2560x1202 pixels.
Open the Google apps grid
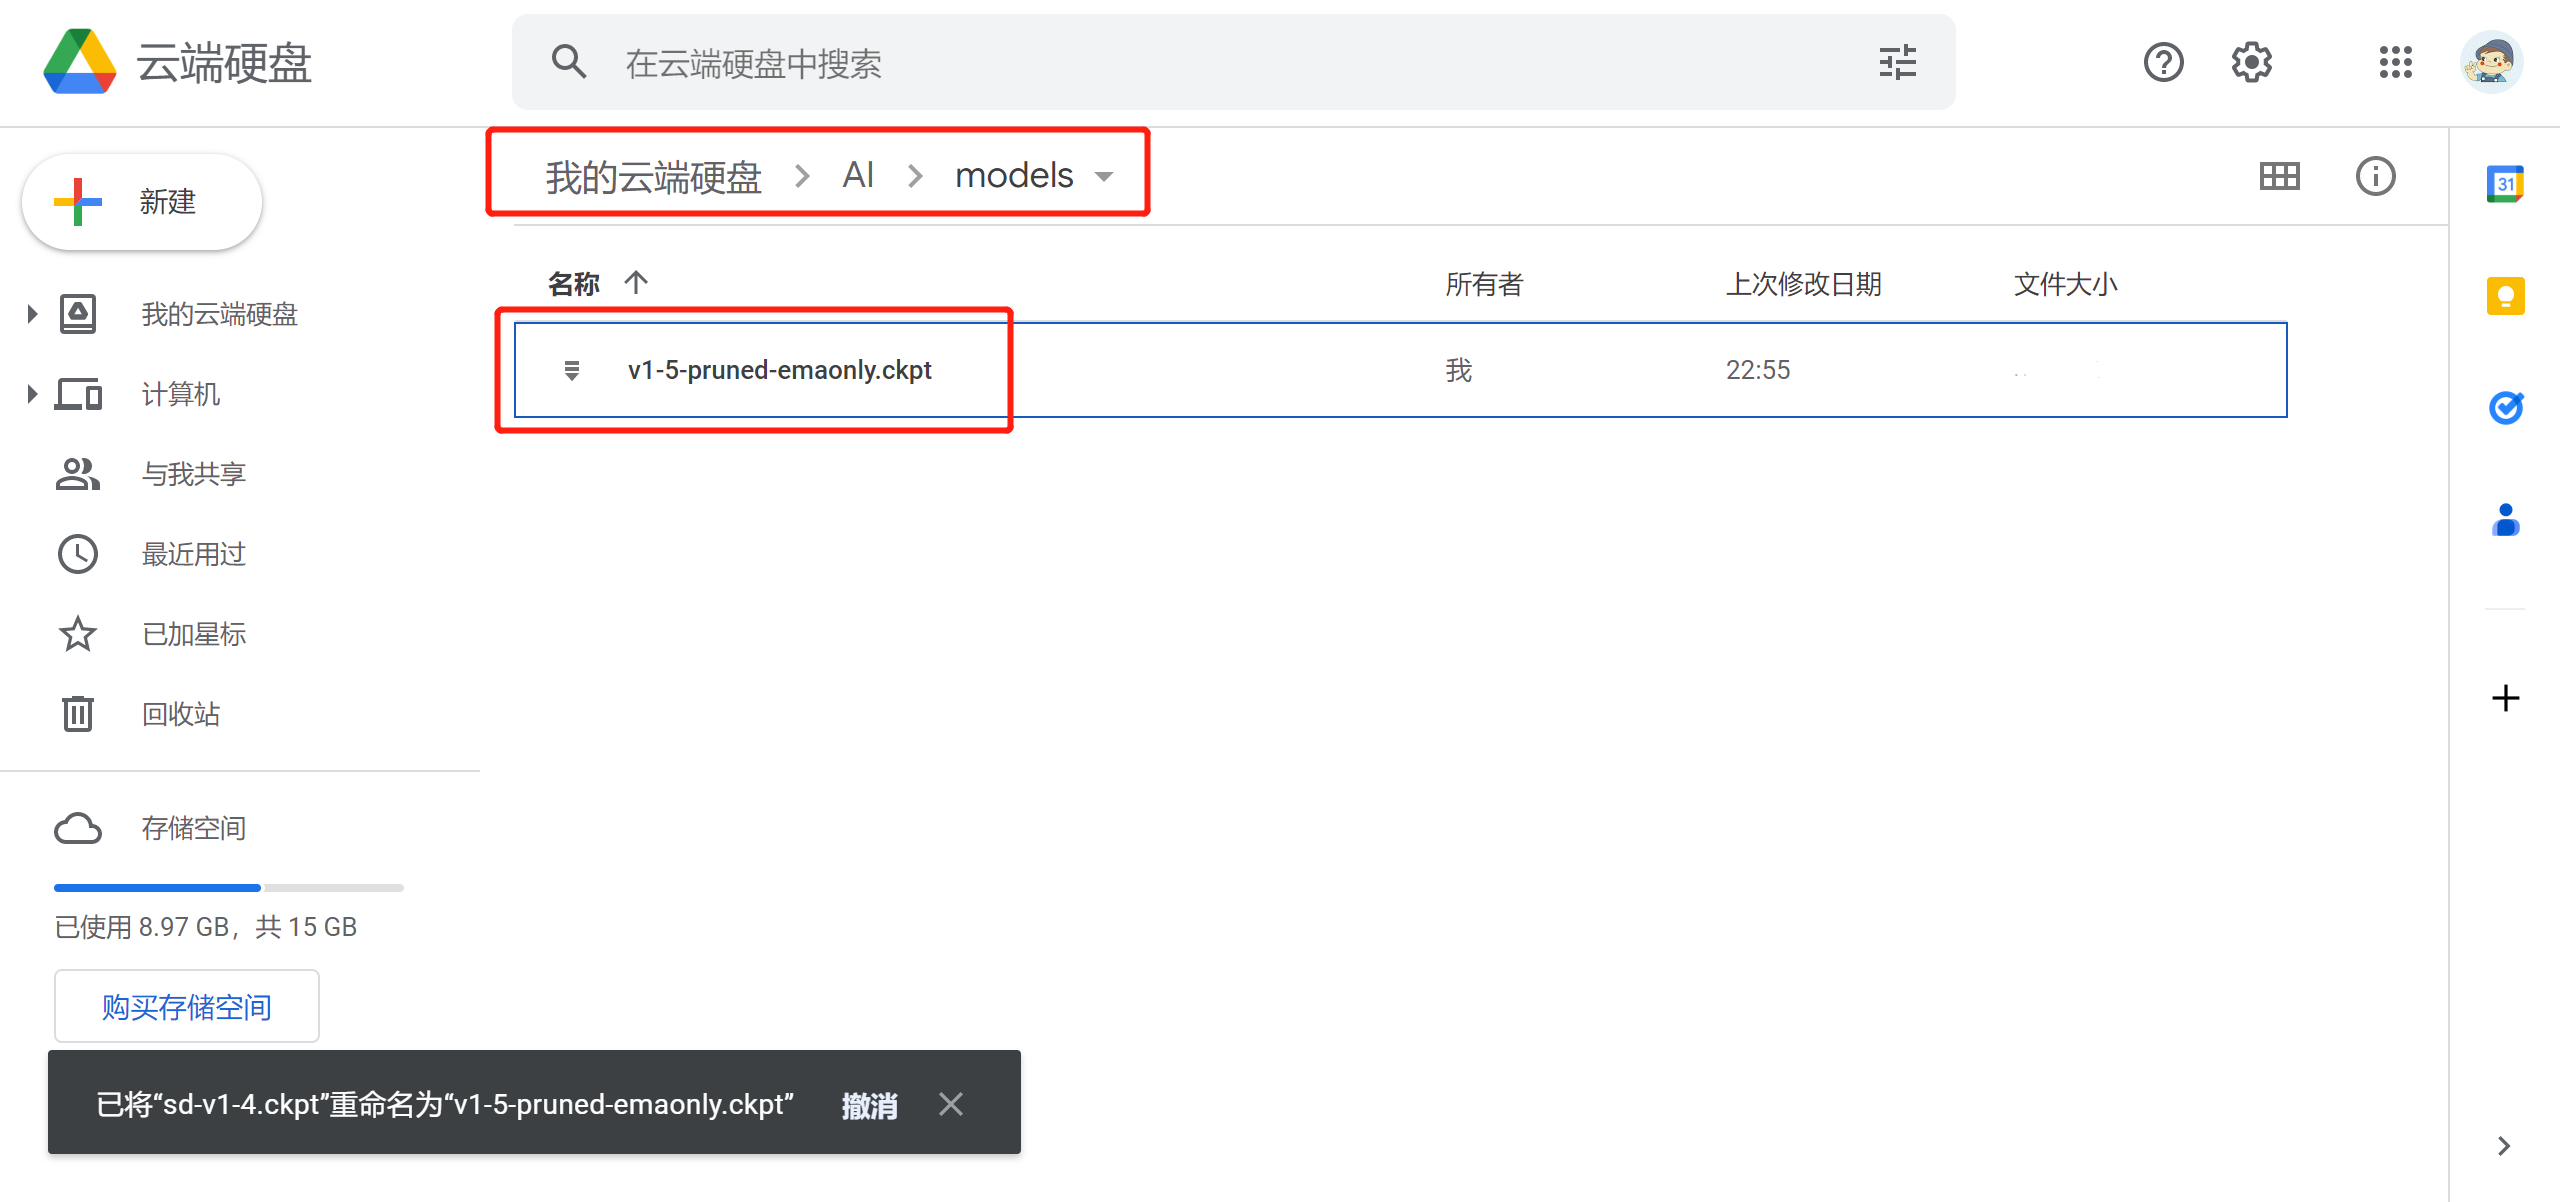(2395, 62)
